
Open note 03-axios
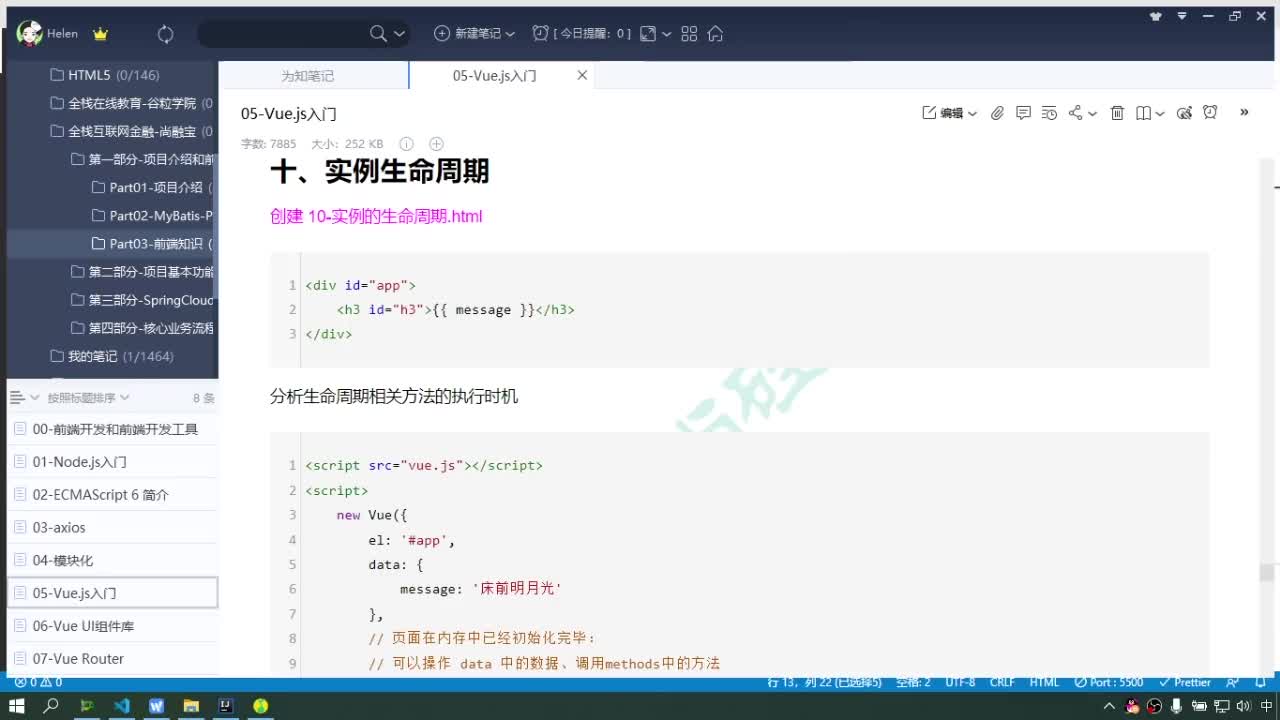click(x=112, y=527)
